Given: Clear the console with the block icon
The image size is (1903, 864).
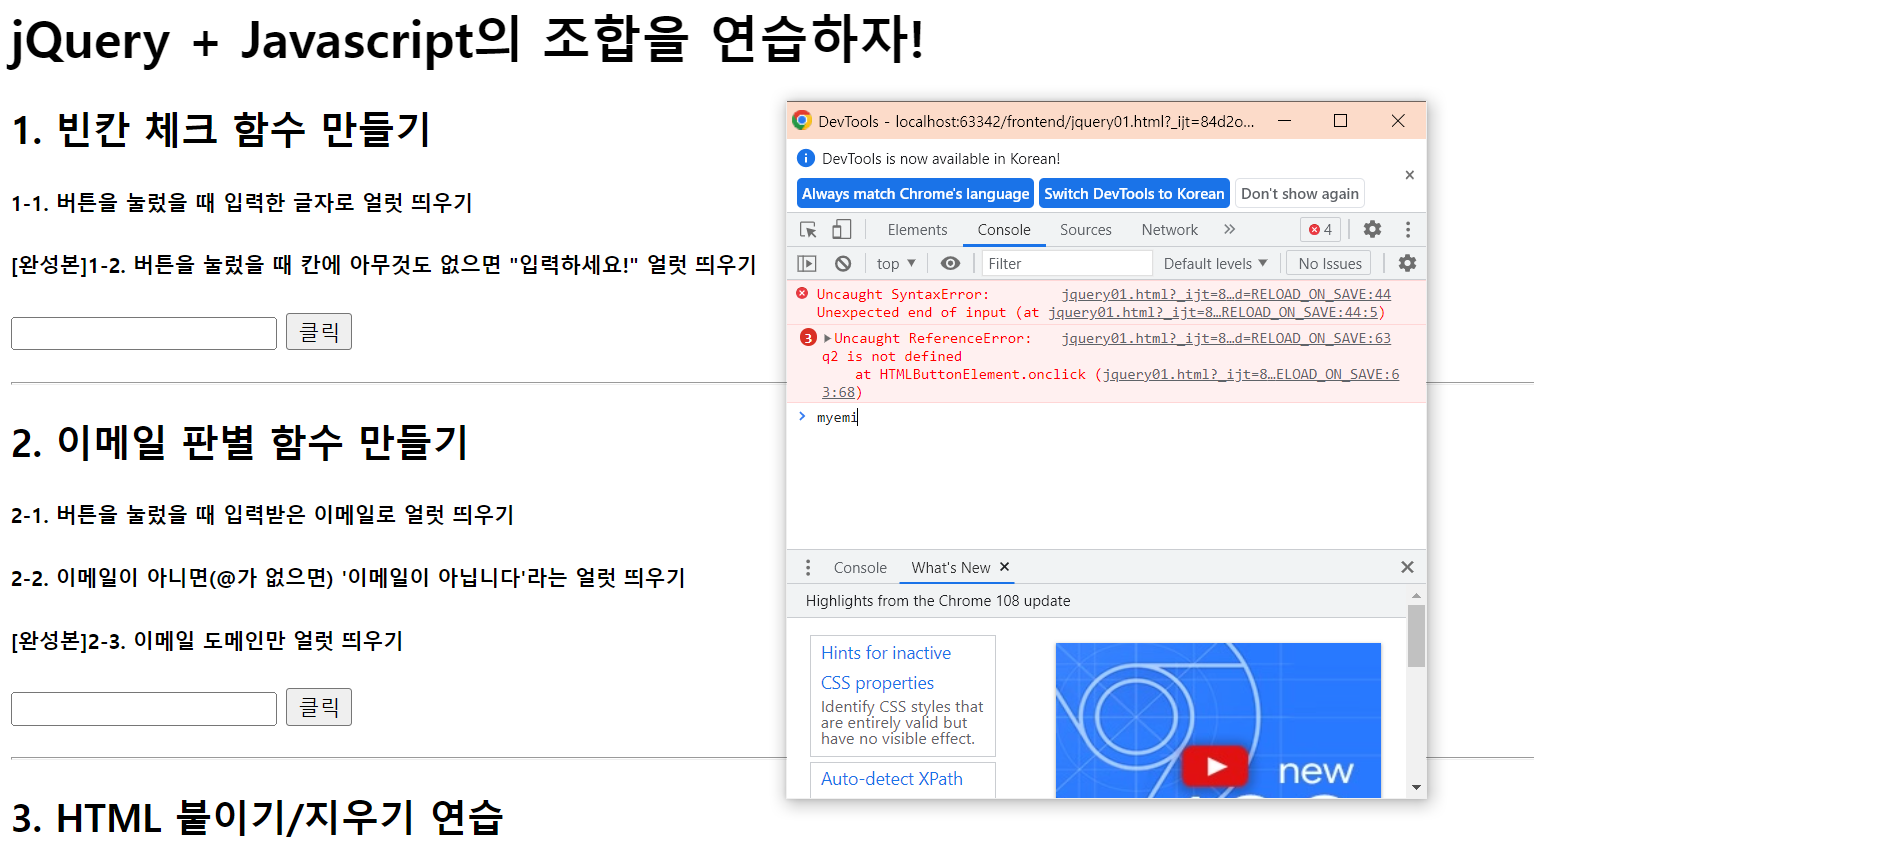Looking at the screenshot, I should (x=843, y=263).
